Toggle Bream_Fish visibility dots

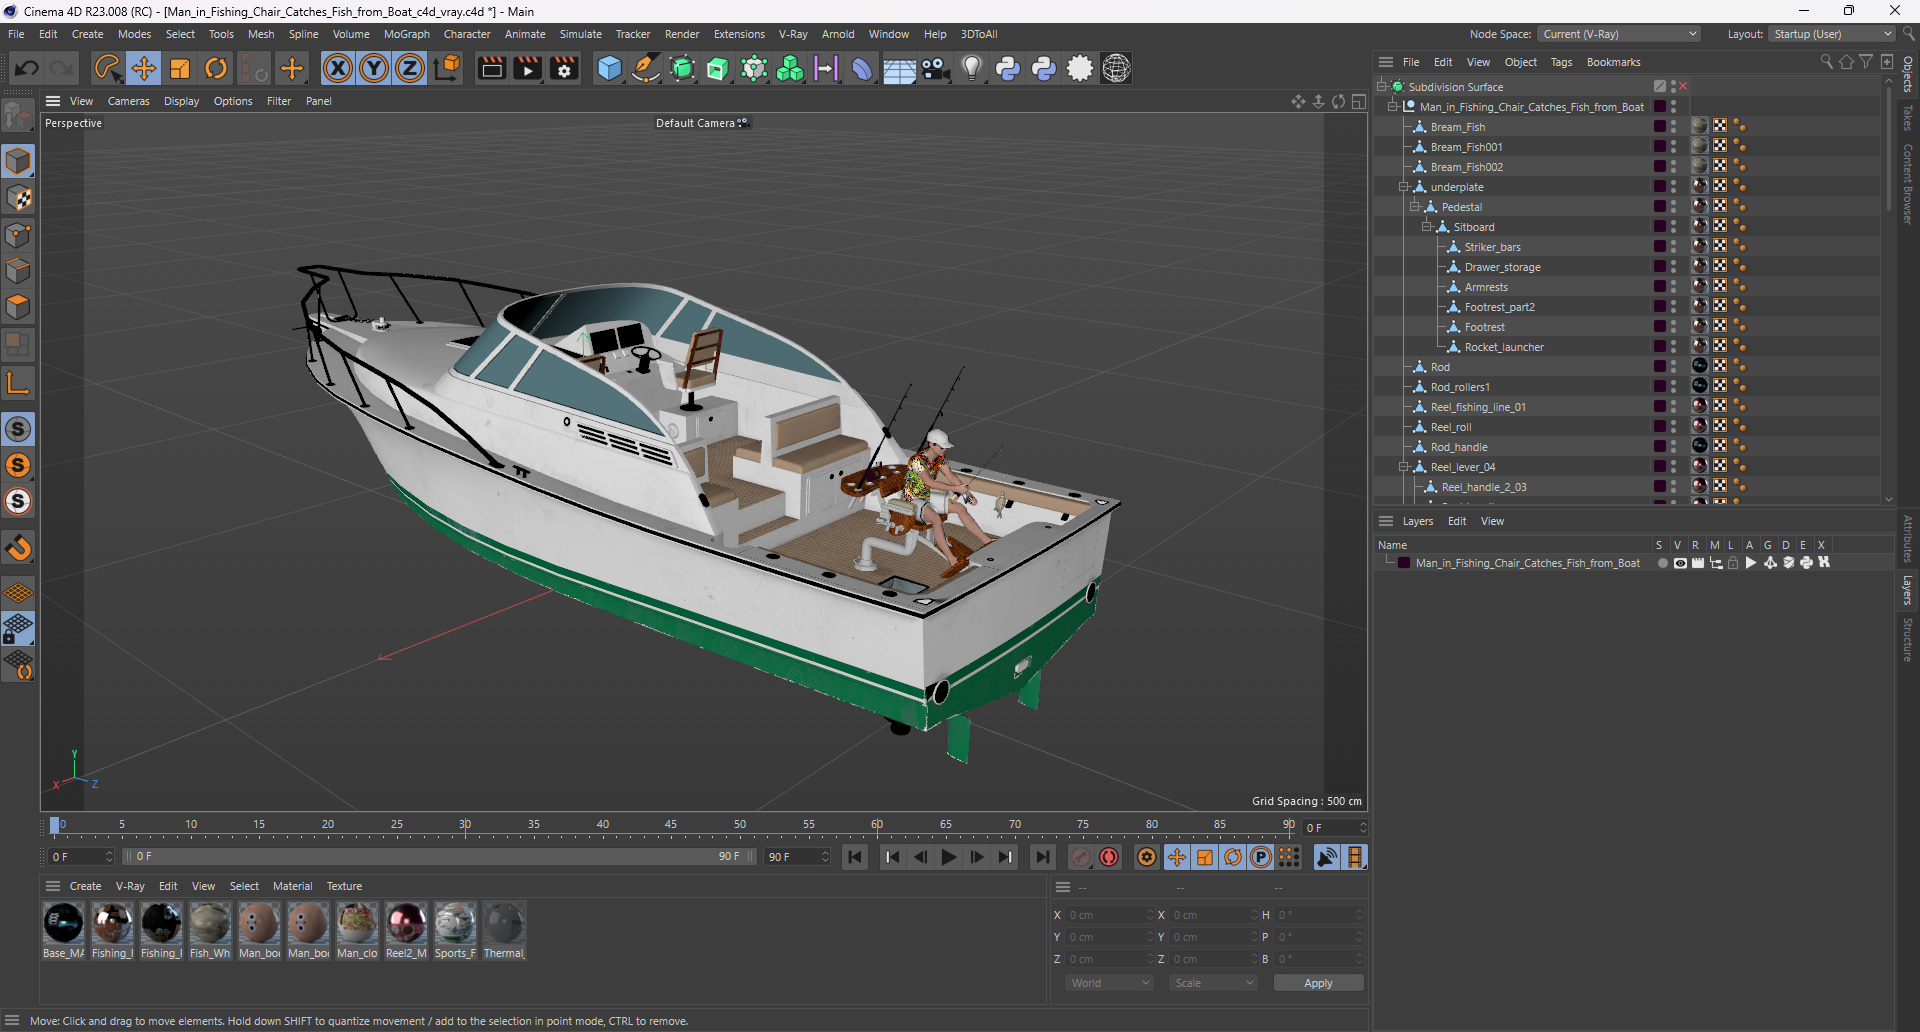click(1673, 126)
